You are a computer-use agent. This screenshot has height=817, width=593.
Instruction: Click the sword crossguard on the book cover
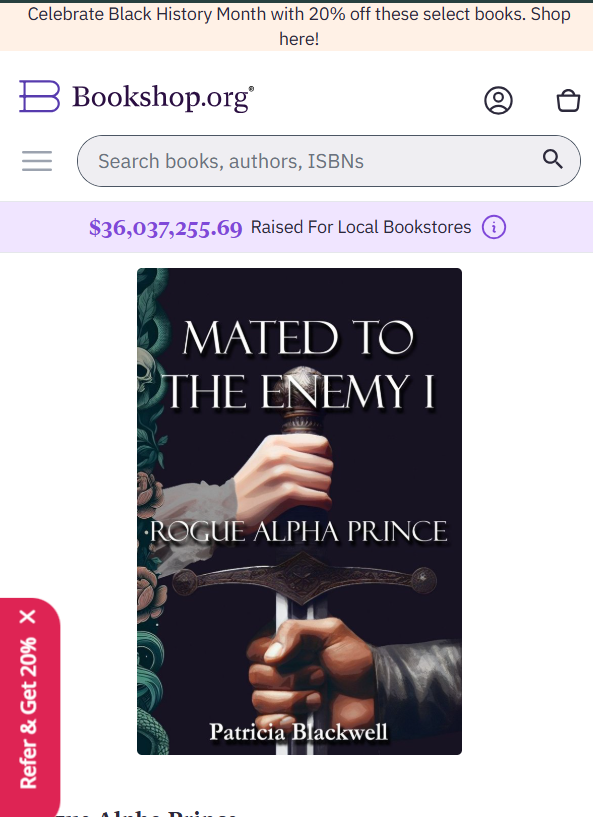pos(304,579)
